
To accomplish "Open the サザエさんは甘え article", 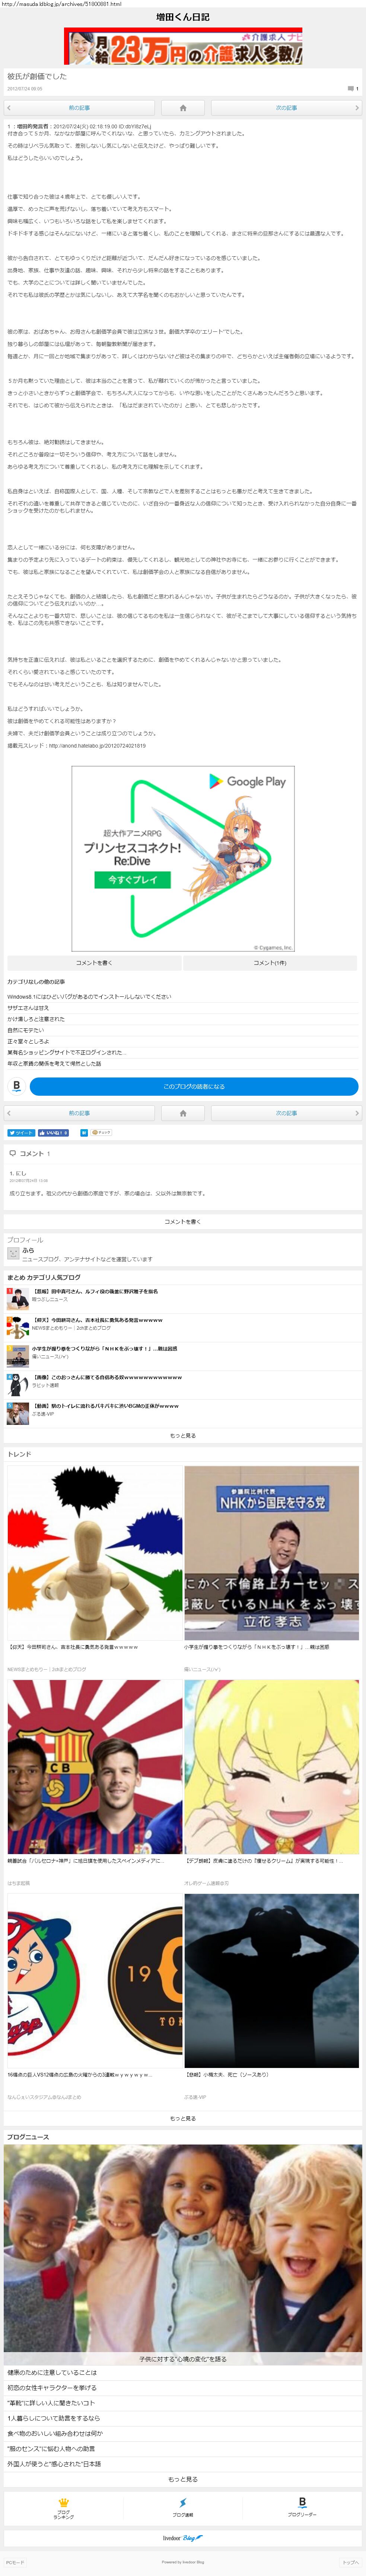I will [28, 1008].
